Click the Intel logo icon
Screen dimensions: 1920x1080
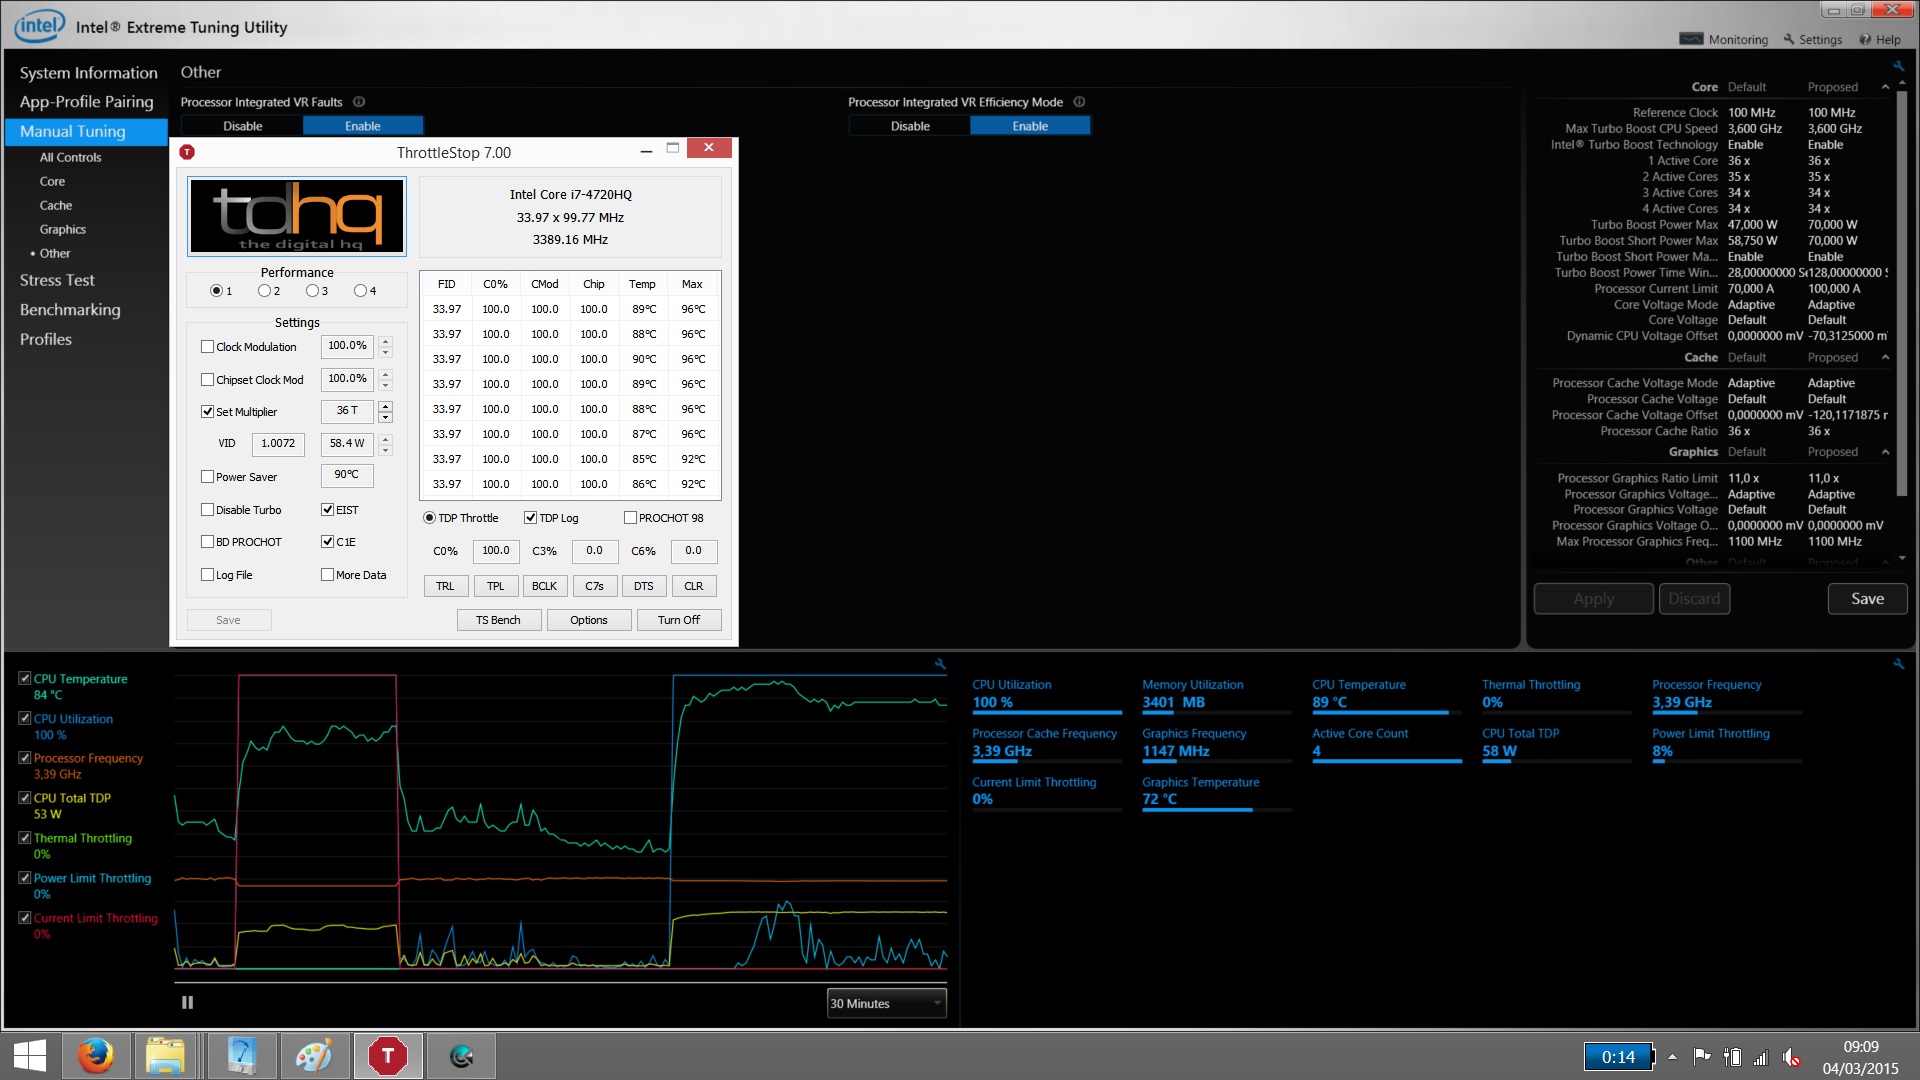pyautogui.click(x=40, y=26)
